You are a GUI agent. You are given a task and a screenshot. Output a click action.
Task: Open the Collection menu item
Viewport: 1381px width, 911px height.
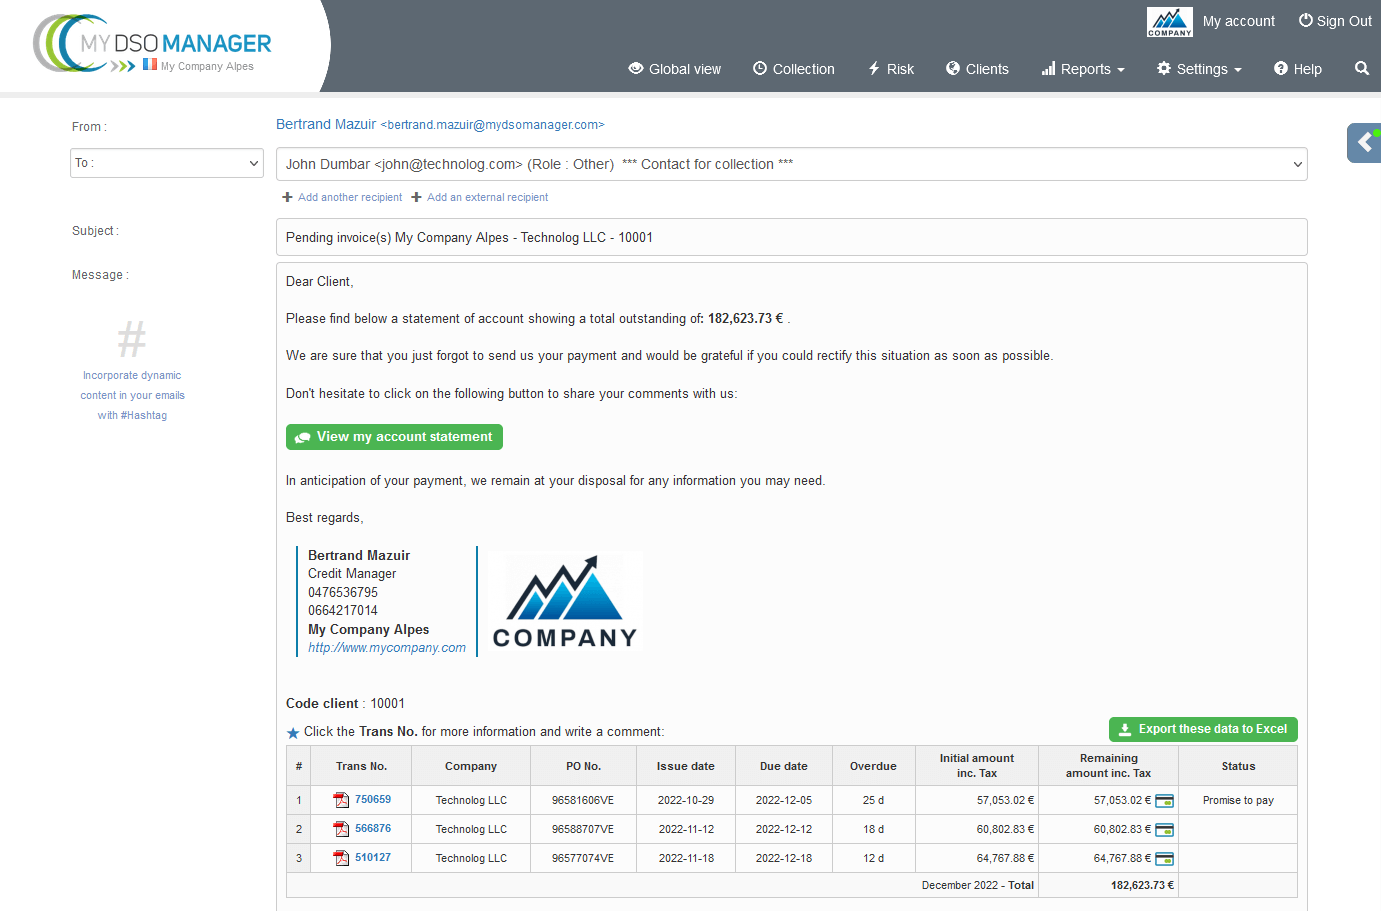(x=793, y=69)
